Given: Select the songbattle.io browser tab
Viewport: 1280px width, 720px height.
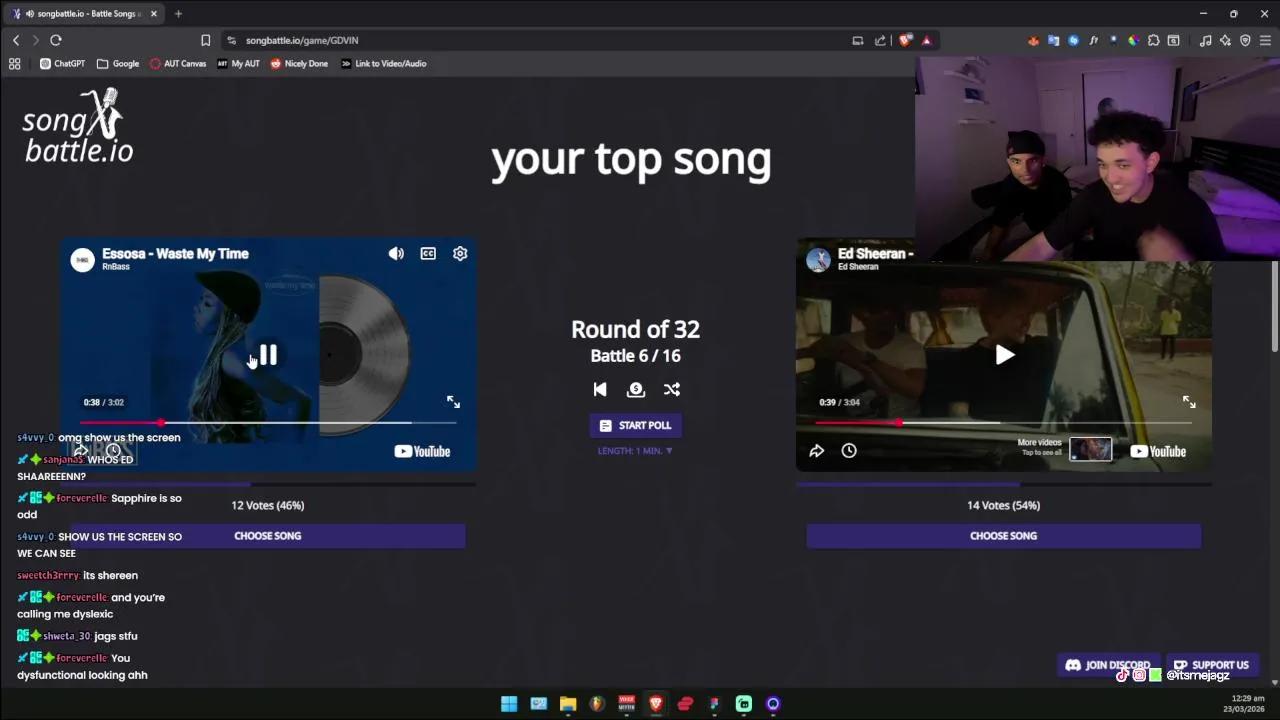Looking at the screenshot, I should pos(85,14).
